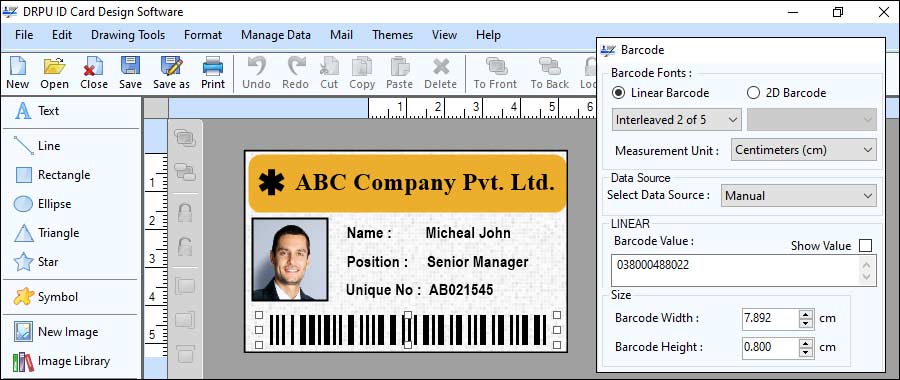Click the Close document toolbar icon
This screenshot has height=380, width=900.
pyautogui.click(x=94, y=66)
